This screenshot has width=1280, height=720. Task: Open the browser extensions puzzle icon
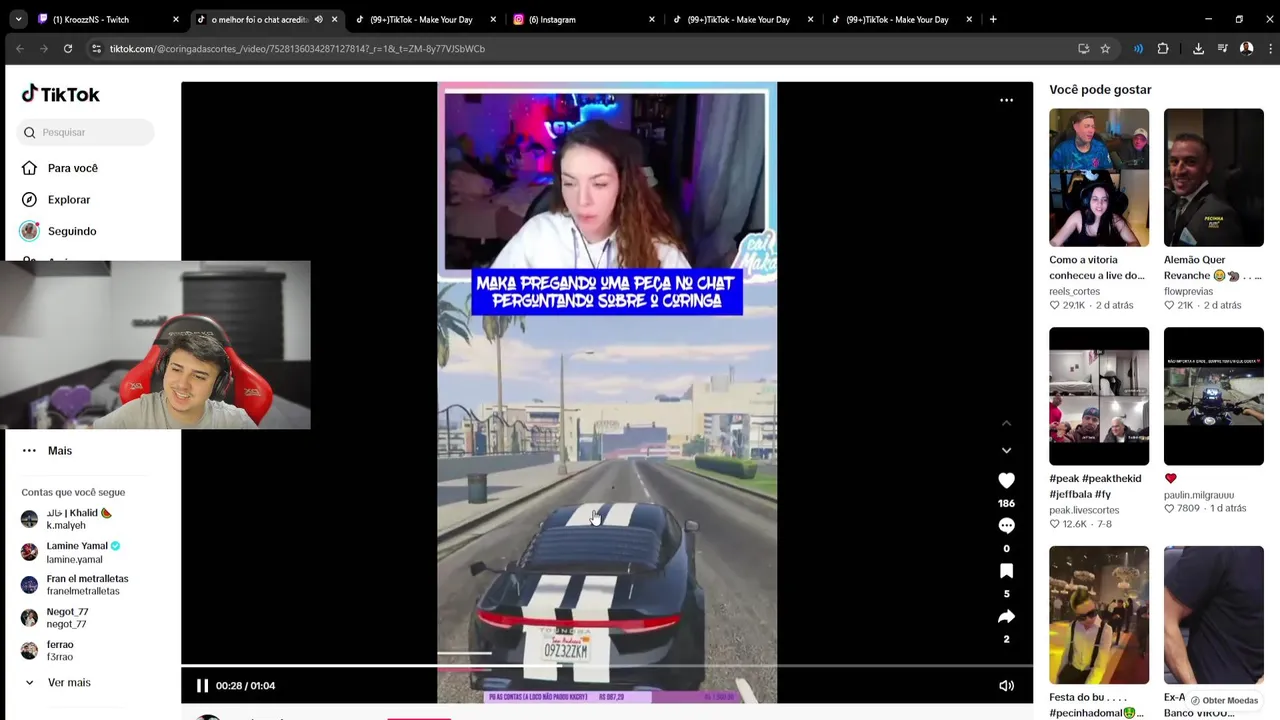1163,48
